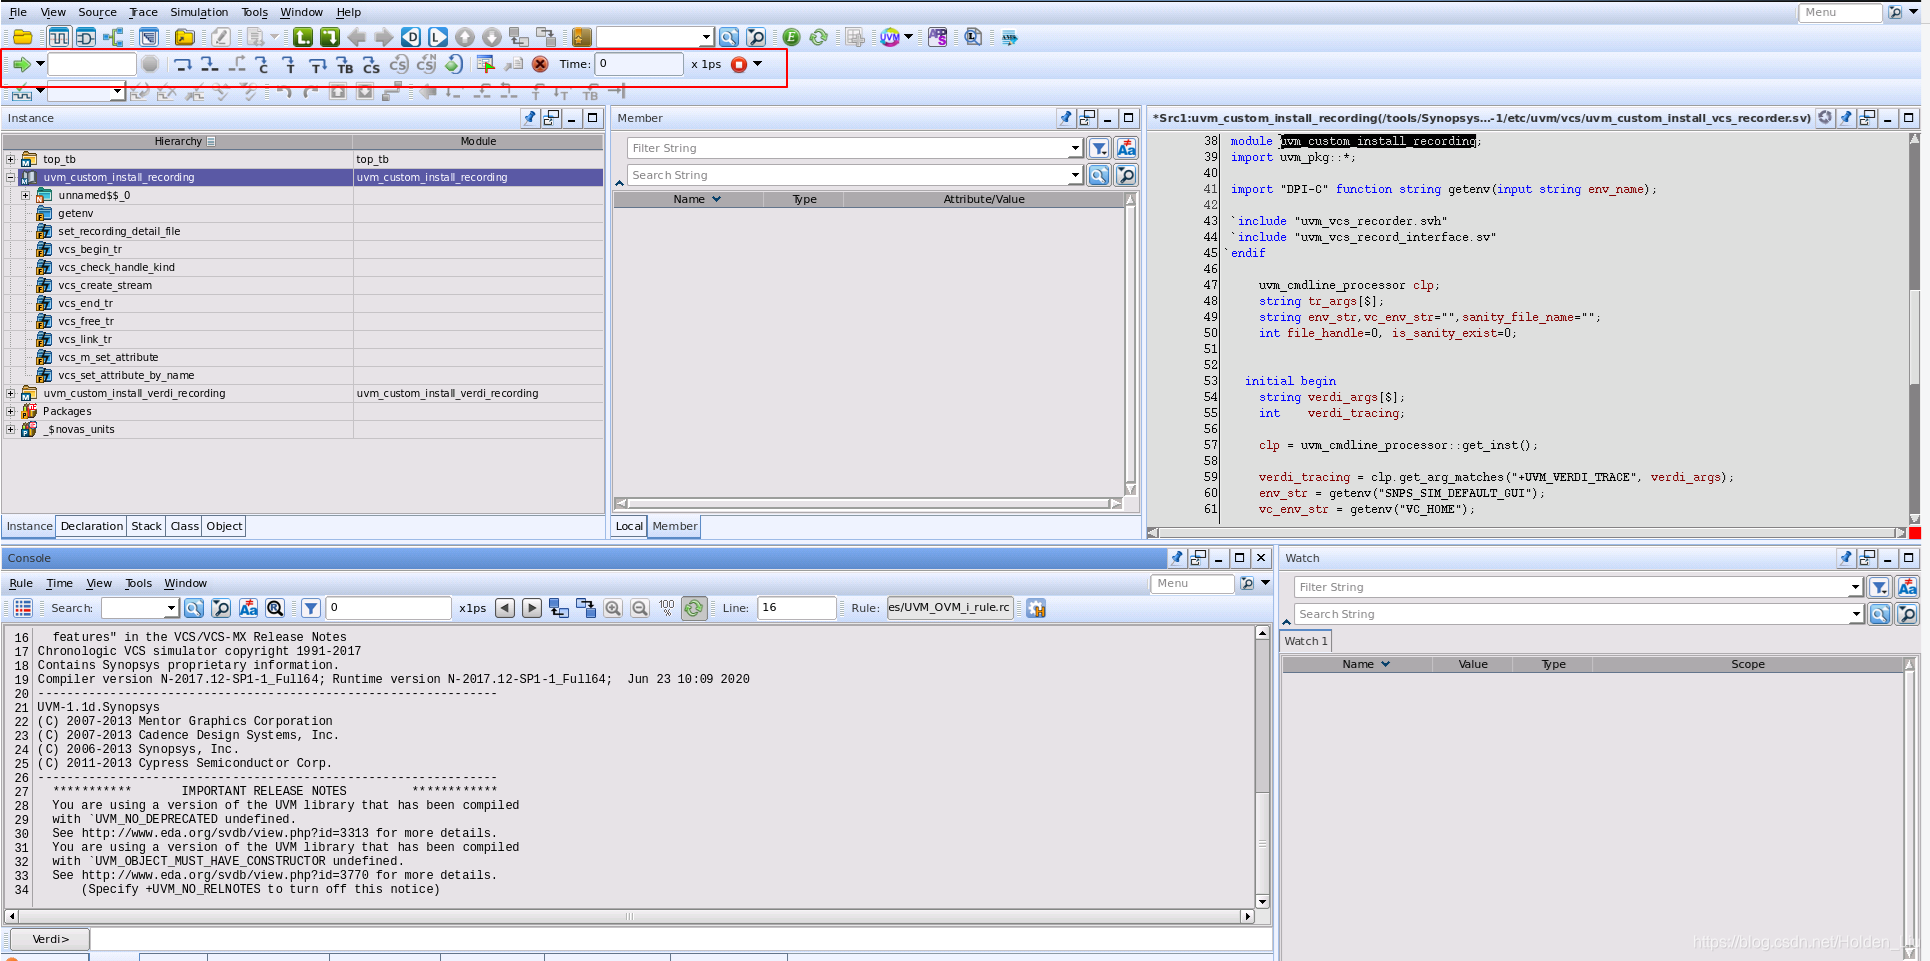Click the source code horizontal scrollbar
1930x961 pixels.
[1527, 532]
